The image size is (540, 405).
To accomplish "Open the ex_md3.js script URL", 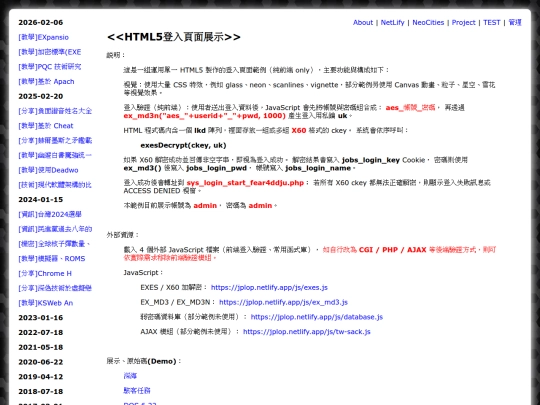I will coord(283,302).
